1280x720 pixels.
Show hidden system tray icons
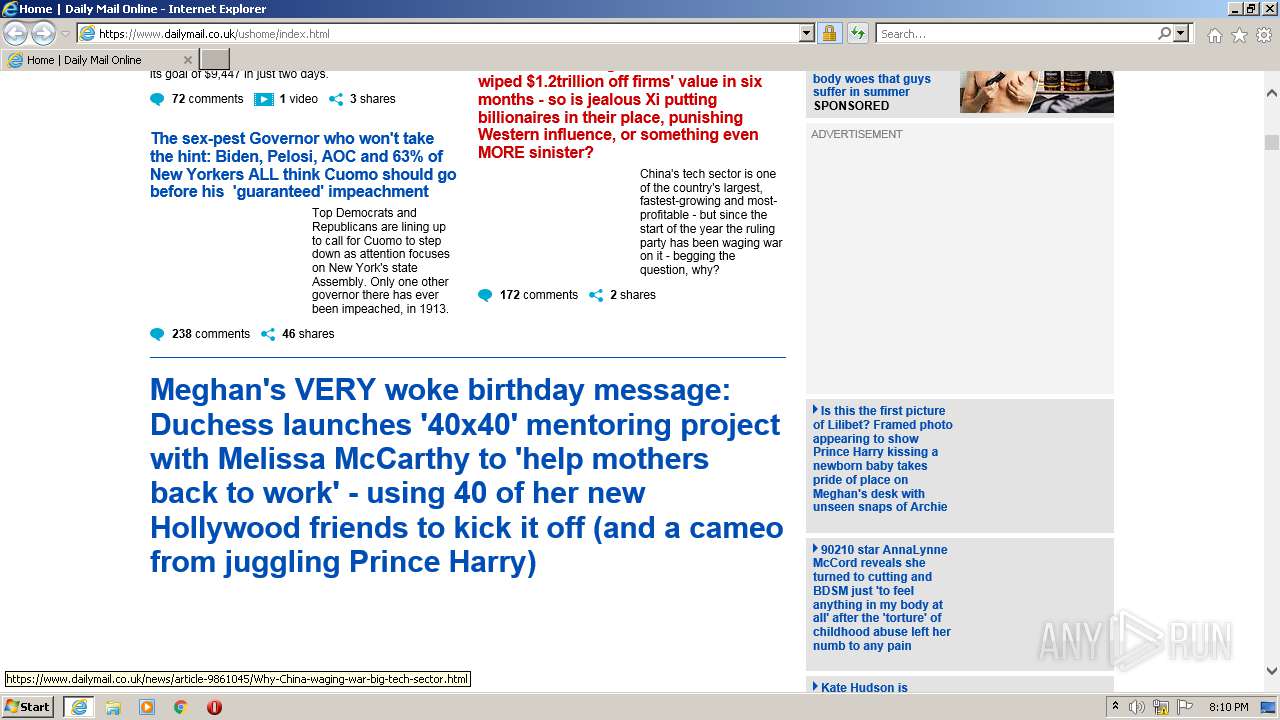coord(1116,707)
